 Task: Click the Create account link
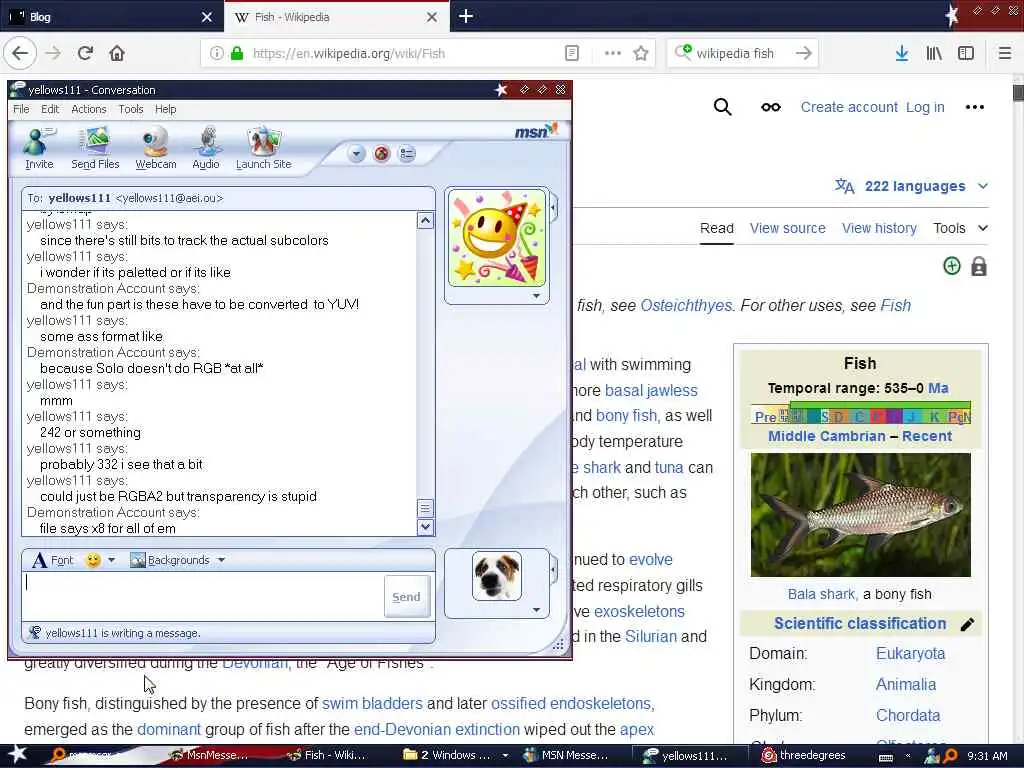tap(849, 107)
